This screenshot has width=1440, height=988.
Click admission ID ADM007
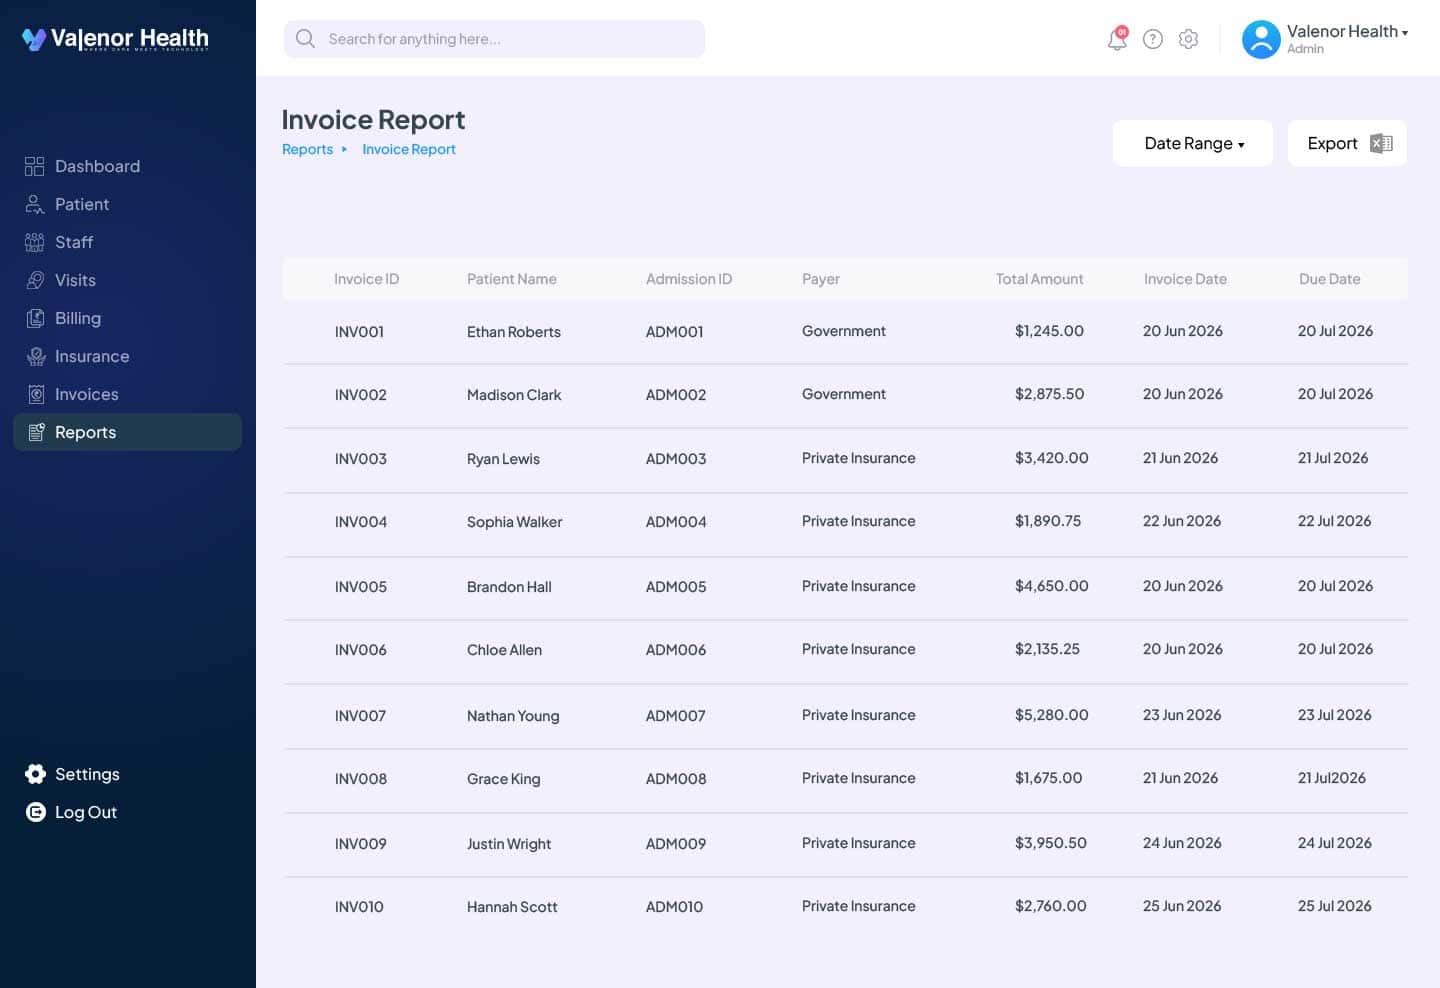click(676, 716)
